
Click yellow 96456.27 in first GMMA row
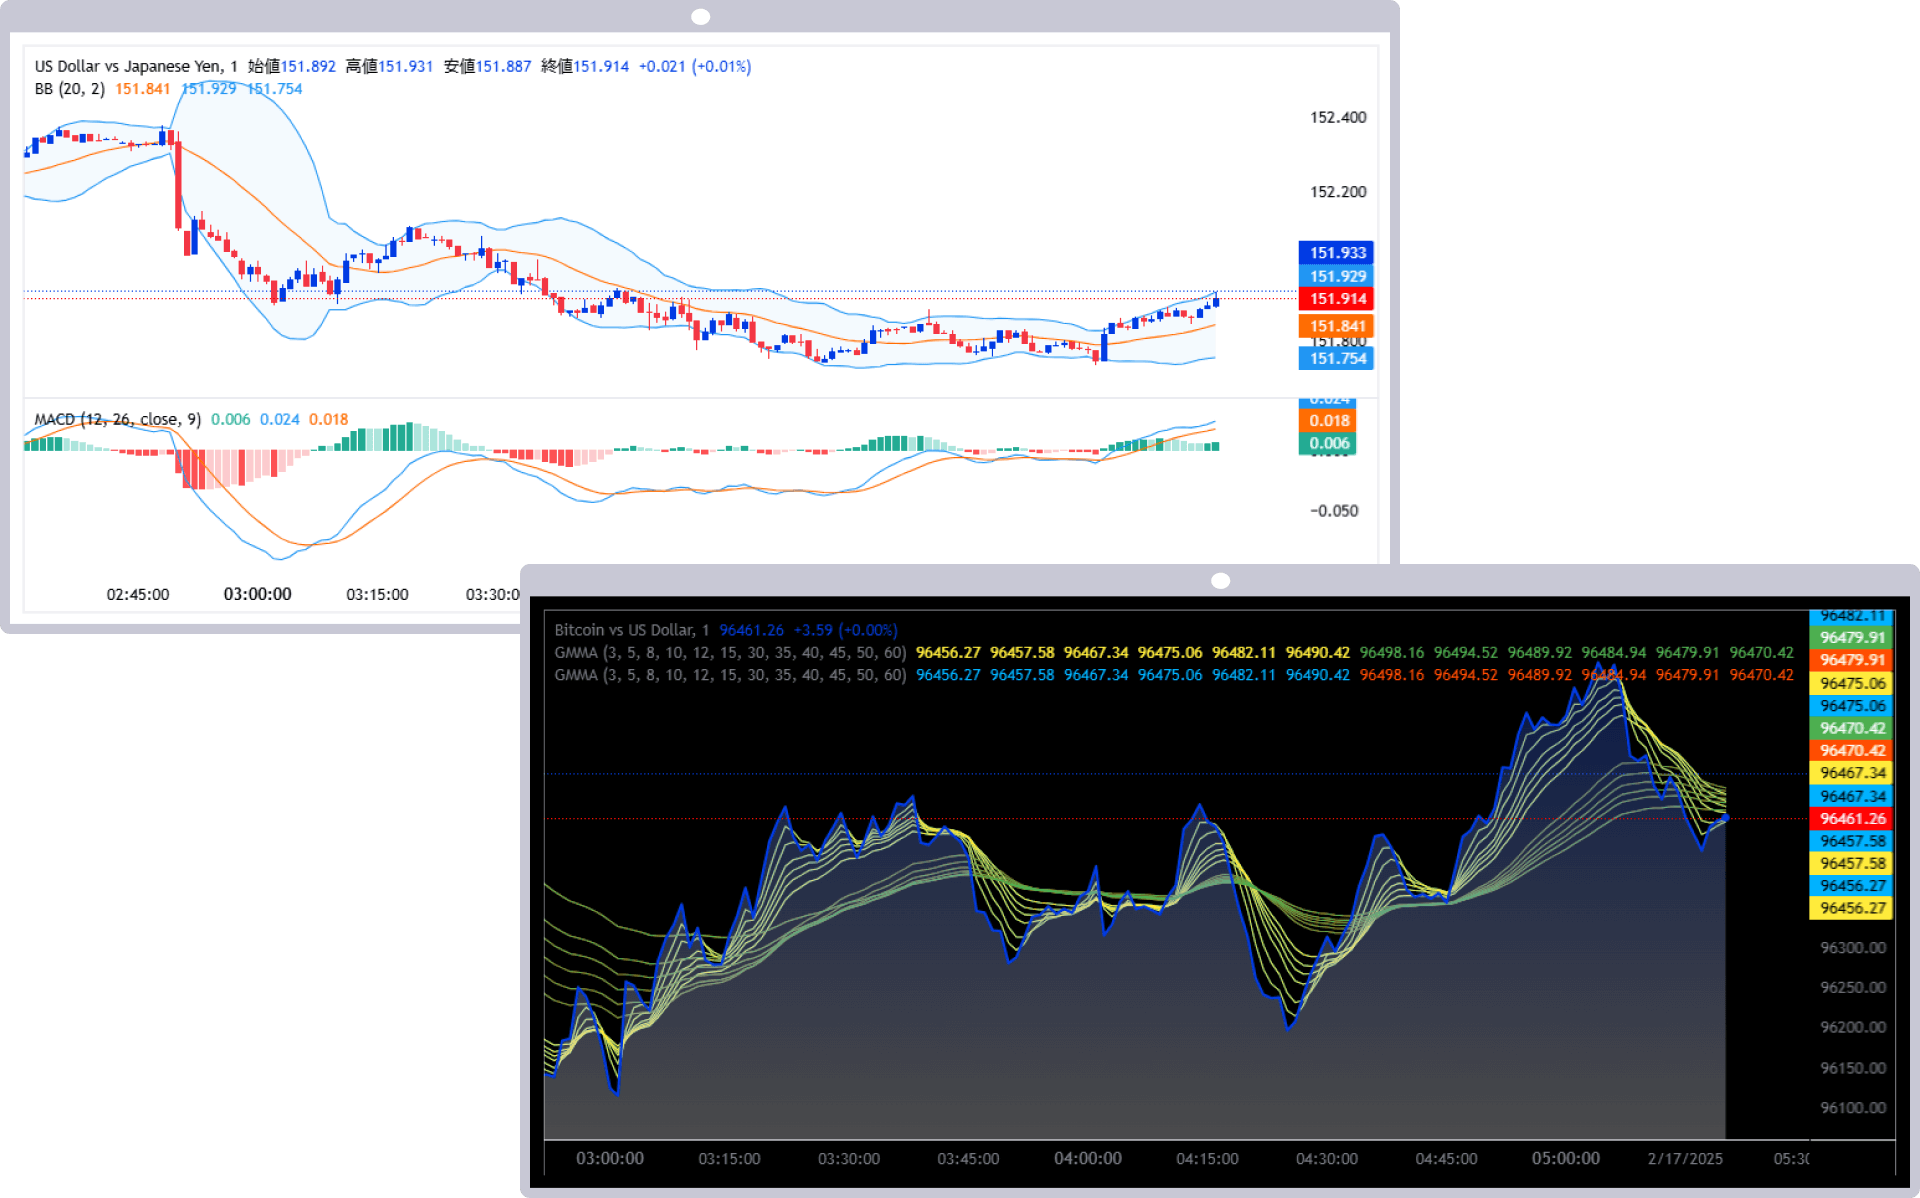click(948, 652)
